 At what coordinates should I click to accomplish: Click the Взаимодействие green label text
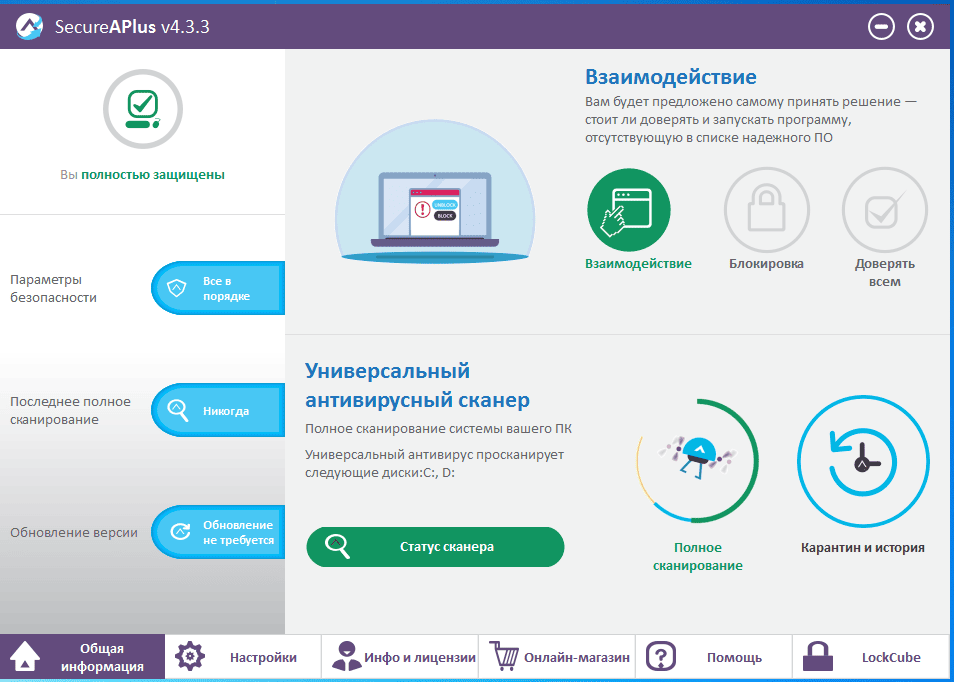click(638, 263)
